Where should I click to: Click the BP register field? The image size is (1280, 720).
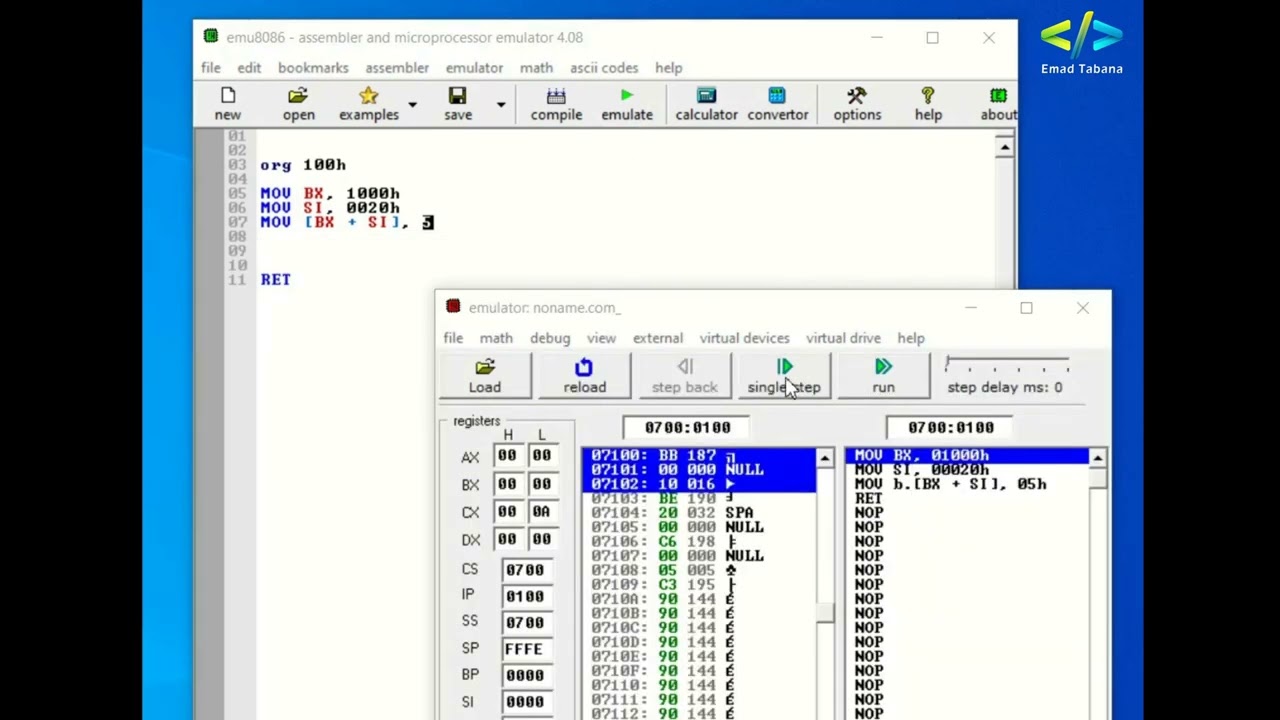pyautogui.click(x=525, y=676)
